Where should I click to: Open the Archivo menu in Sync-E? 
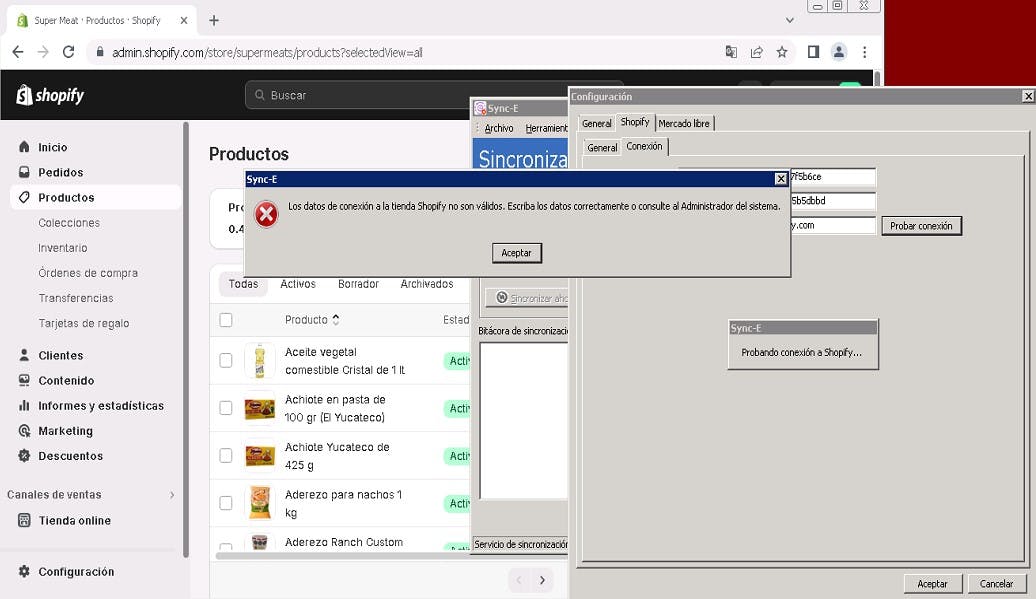pyautogui.click(x=499, y=128)
